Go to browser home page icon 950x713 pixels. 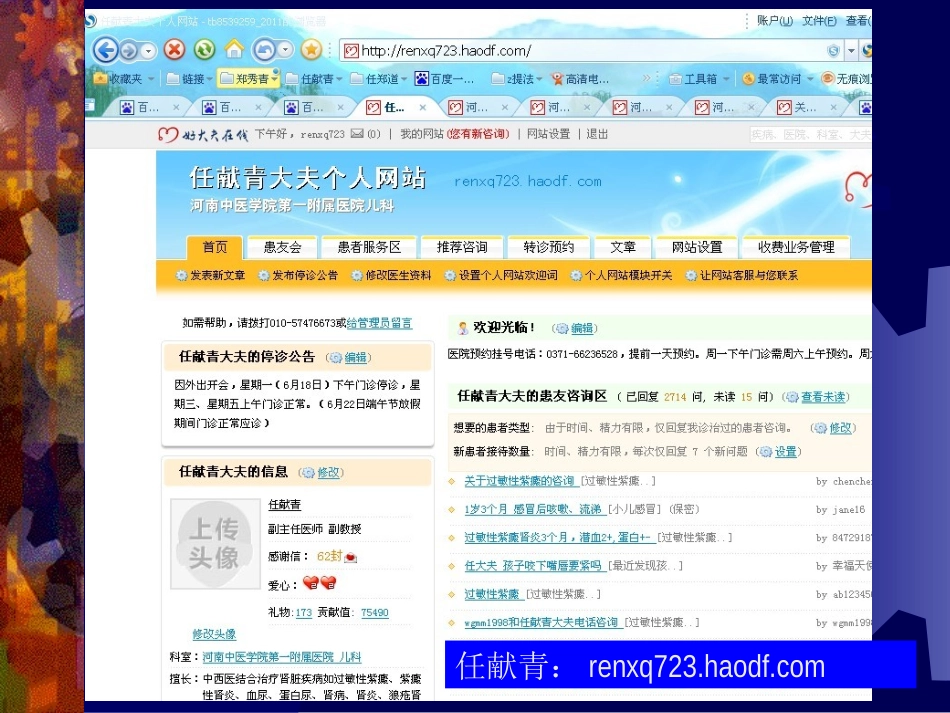[234, 50]
